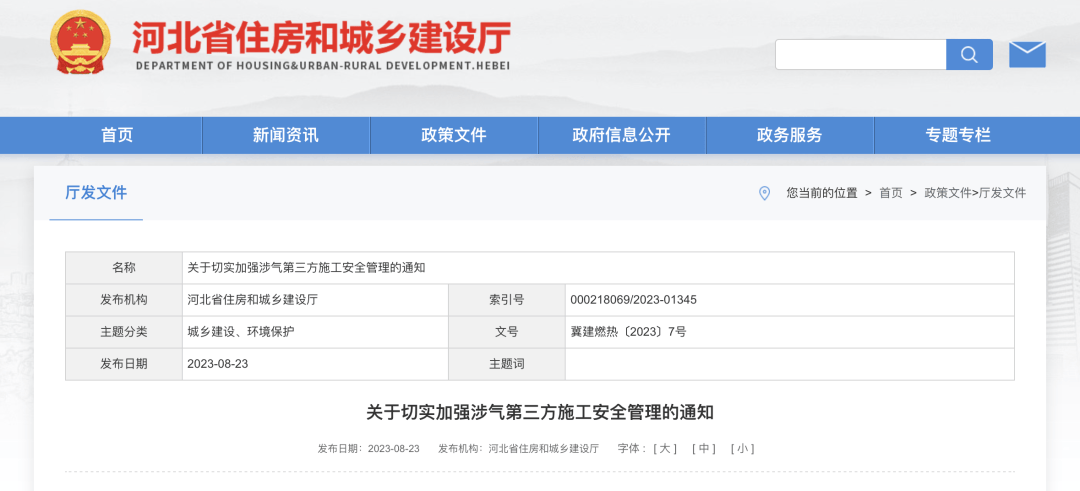Click inside the search input field

(860, 55)
